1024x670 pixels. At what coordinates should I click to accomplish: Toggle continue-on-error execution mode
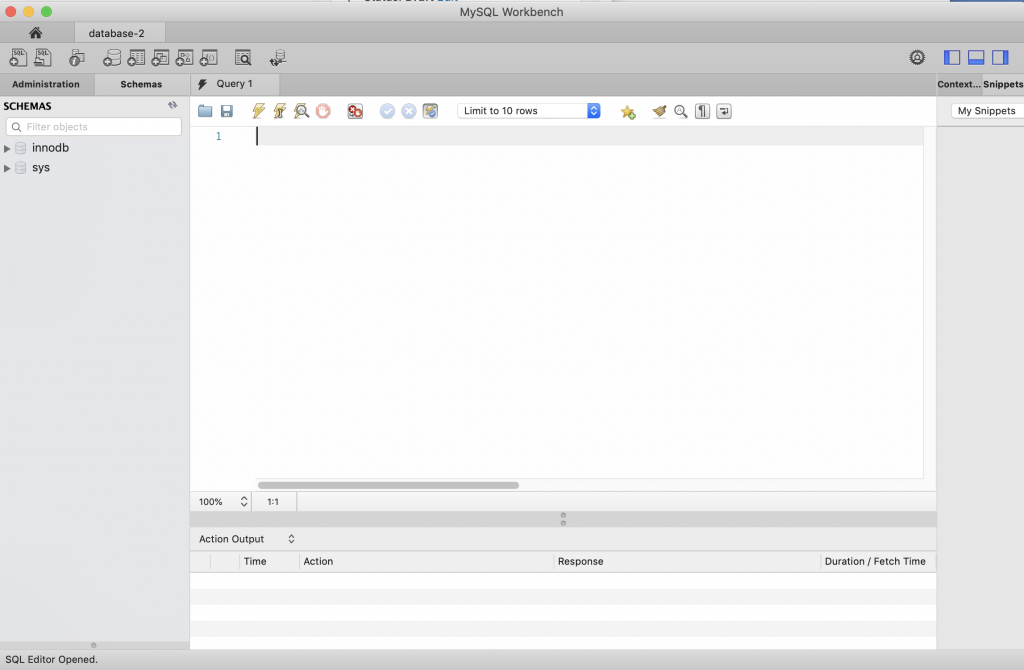[355, 111]
